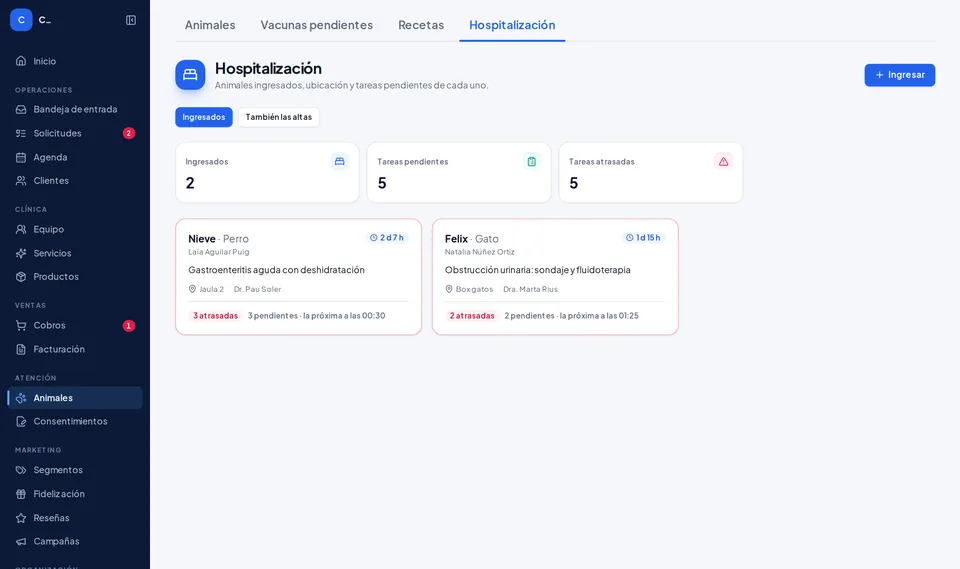Click the Facturación document icon
960x569 pixels.
click(x=21, y=349)
